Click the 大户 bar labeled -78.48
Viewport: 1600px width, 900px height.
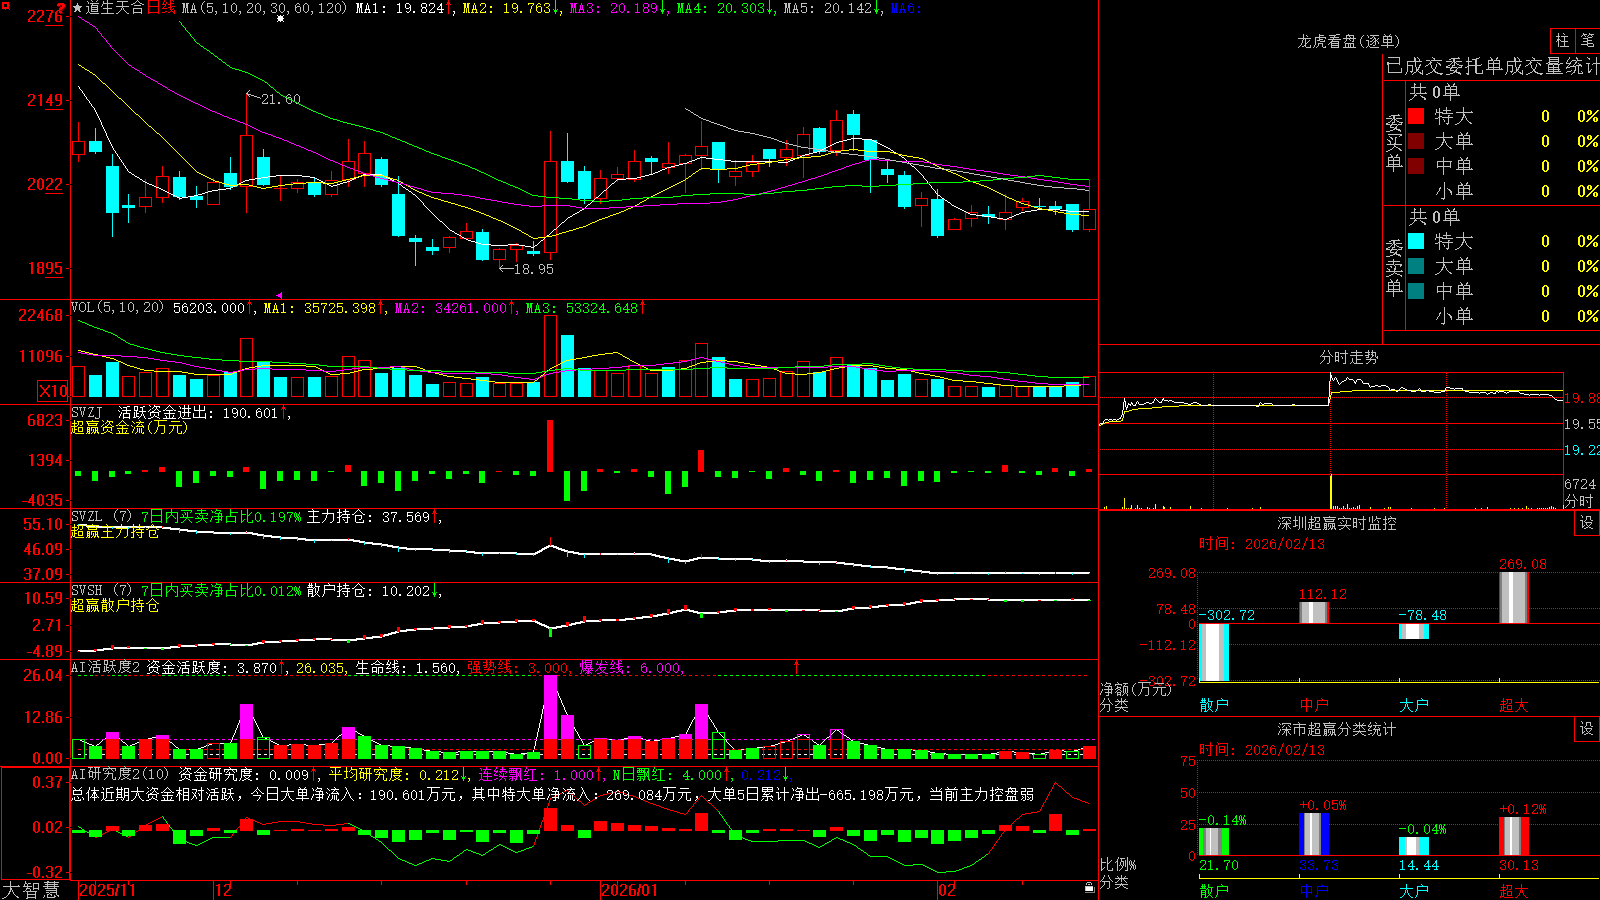1413,631
